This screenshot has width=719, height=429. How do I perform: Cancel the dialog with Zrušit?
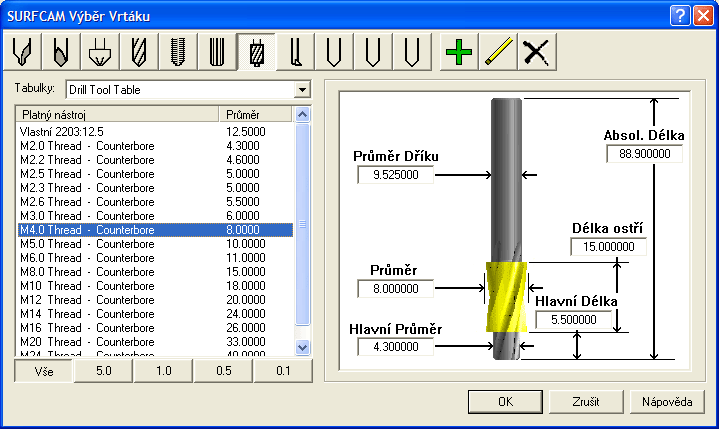coord(586,402)
